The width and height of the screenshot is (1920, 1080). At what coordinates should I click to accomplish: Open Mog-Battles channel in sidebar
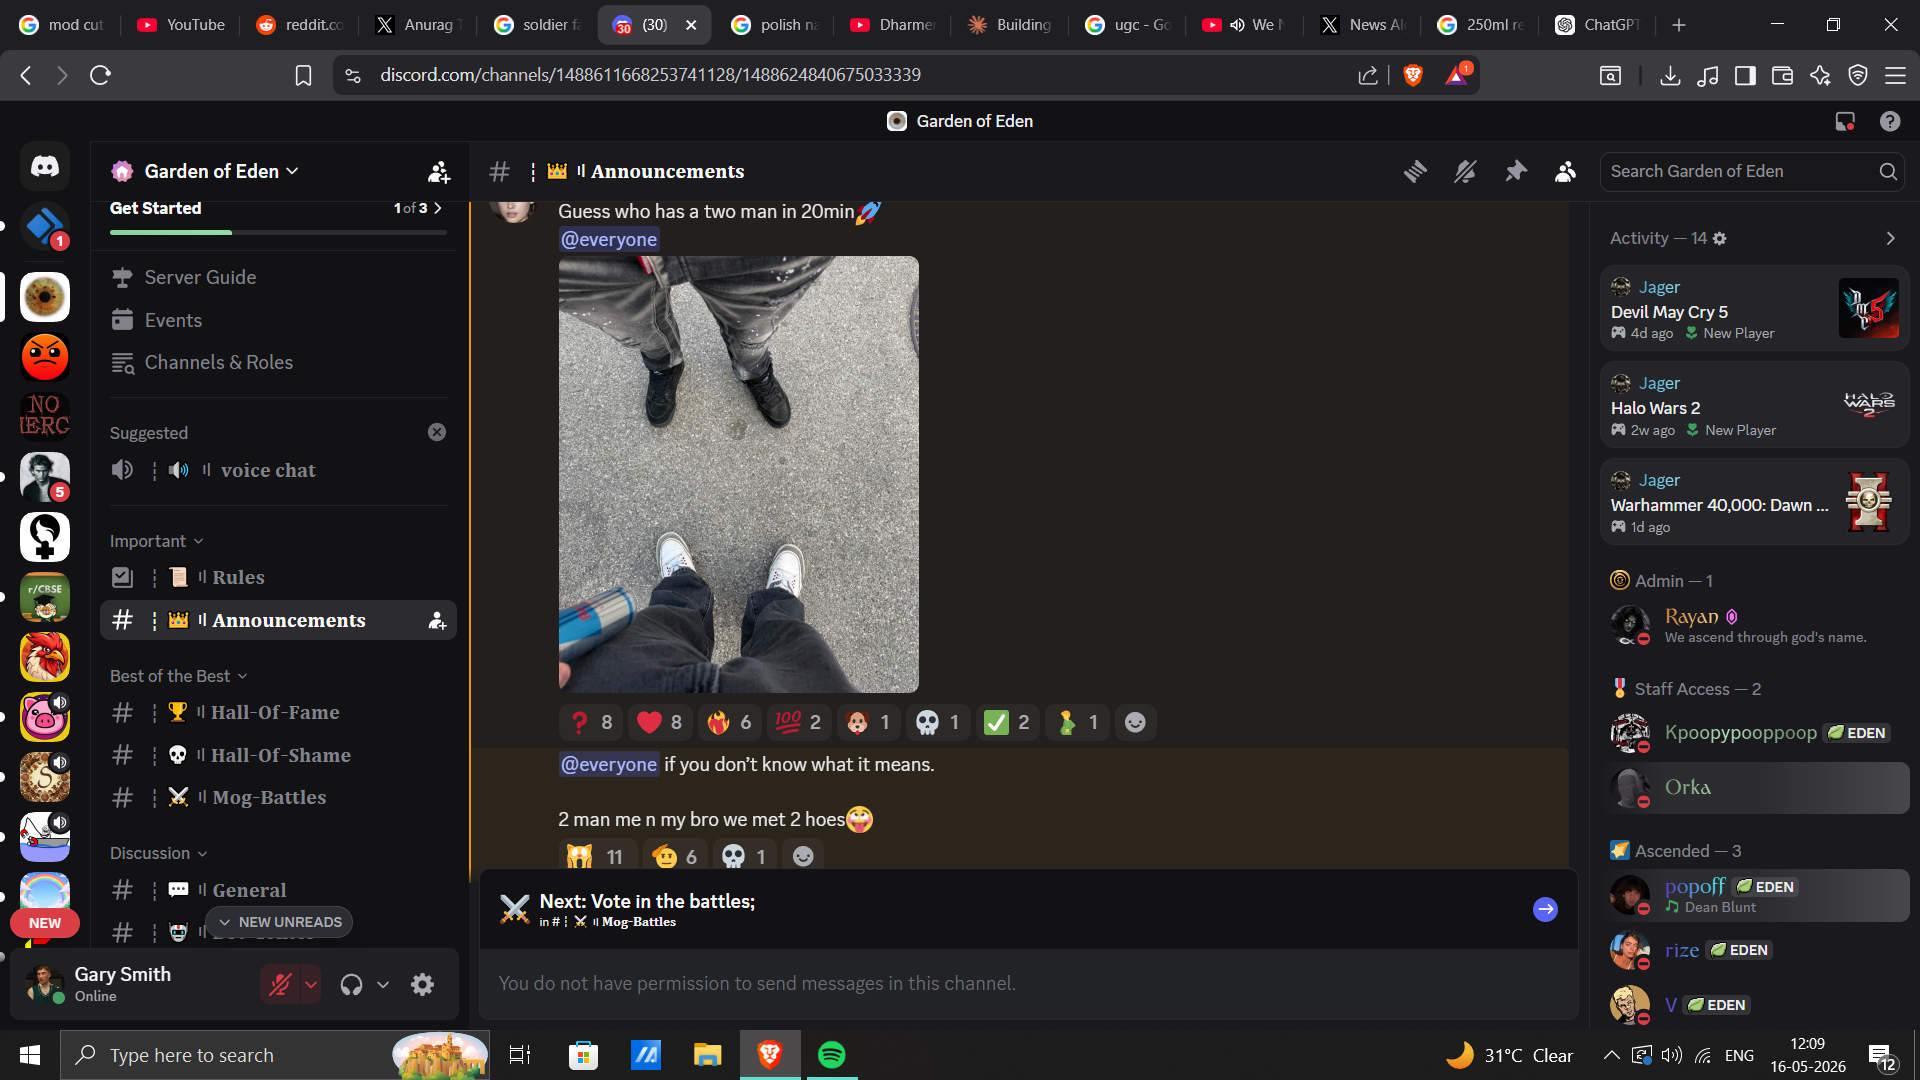click(278, 797)
